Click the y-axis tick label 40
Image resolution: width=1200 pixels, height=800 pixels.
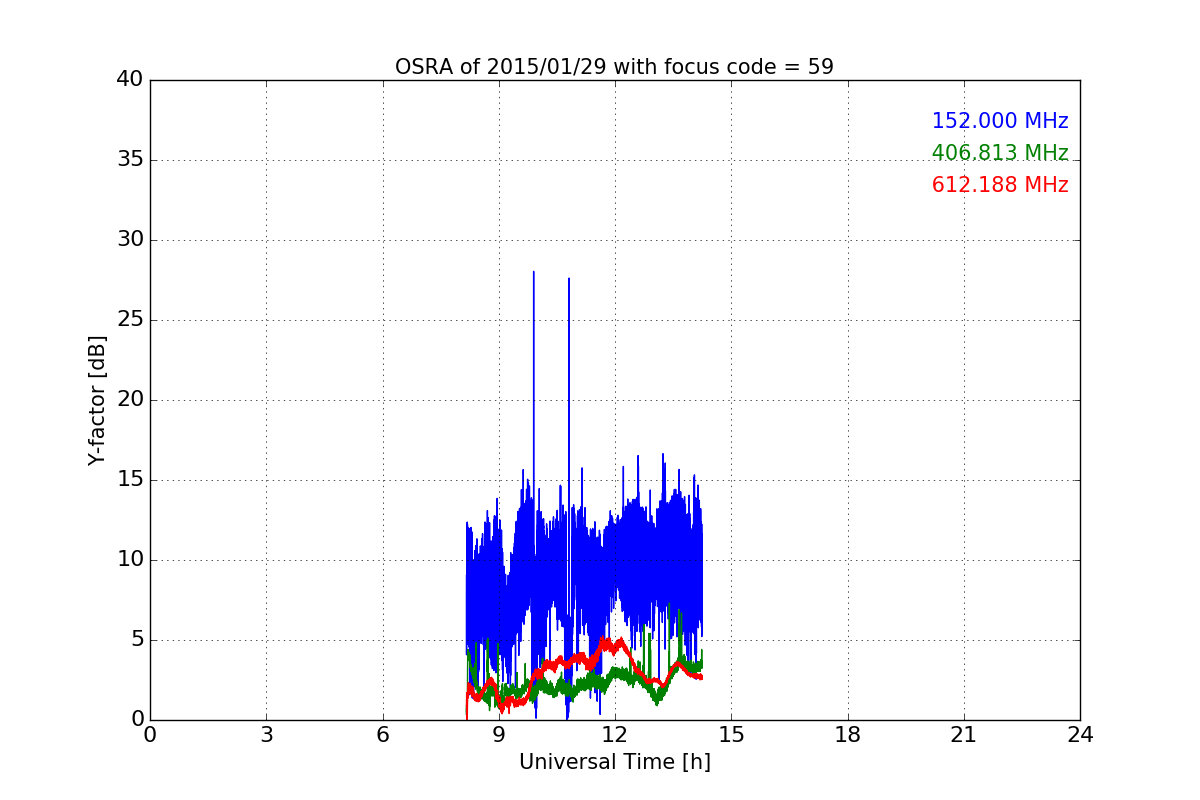(x=129, y=80)
